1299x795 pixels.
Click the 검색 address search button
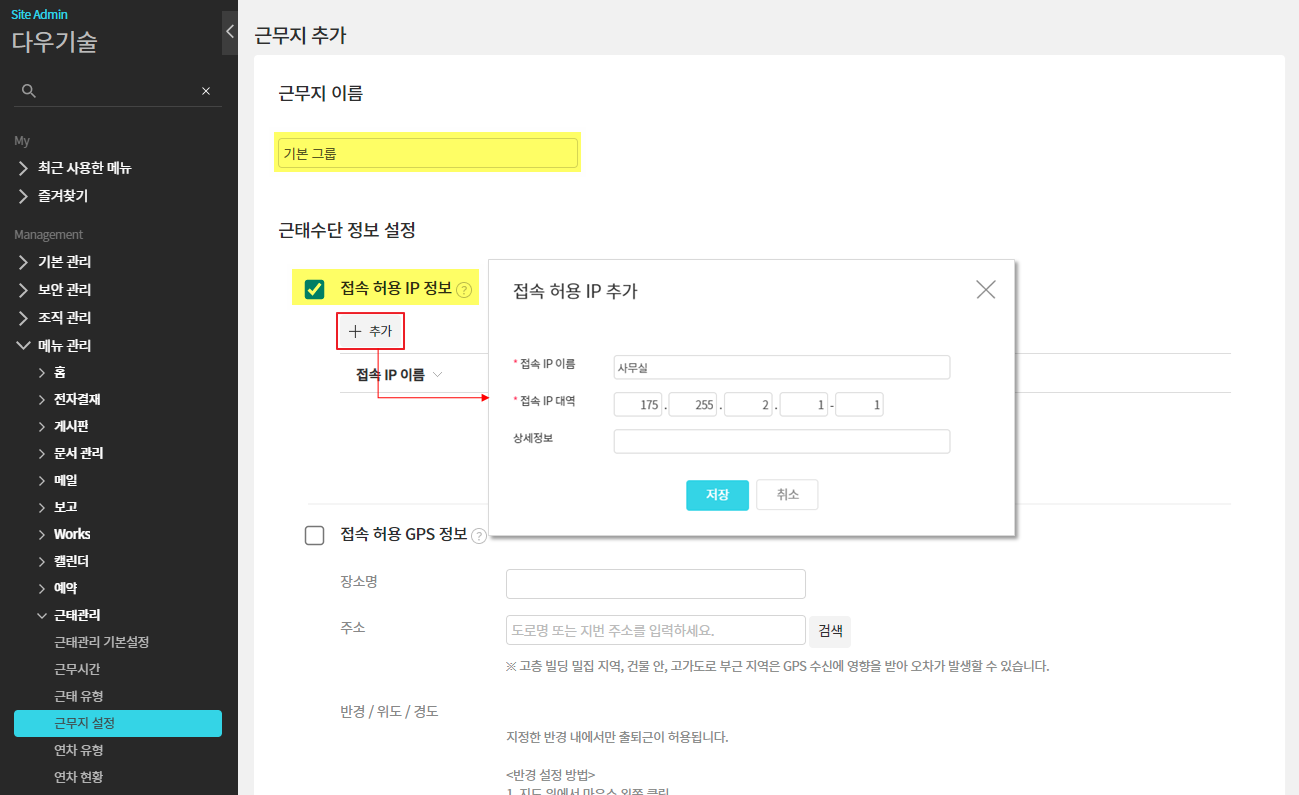[830, 631]
